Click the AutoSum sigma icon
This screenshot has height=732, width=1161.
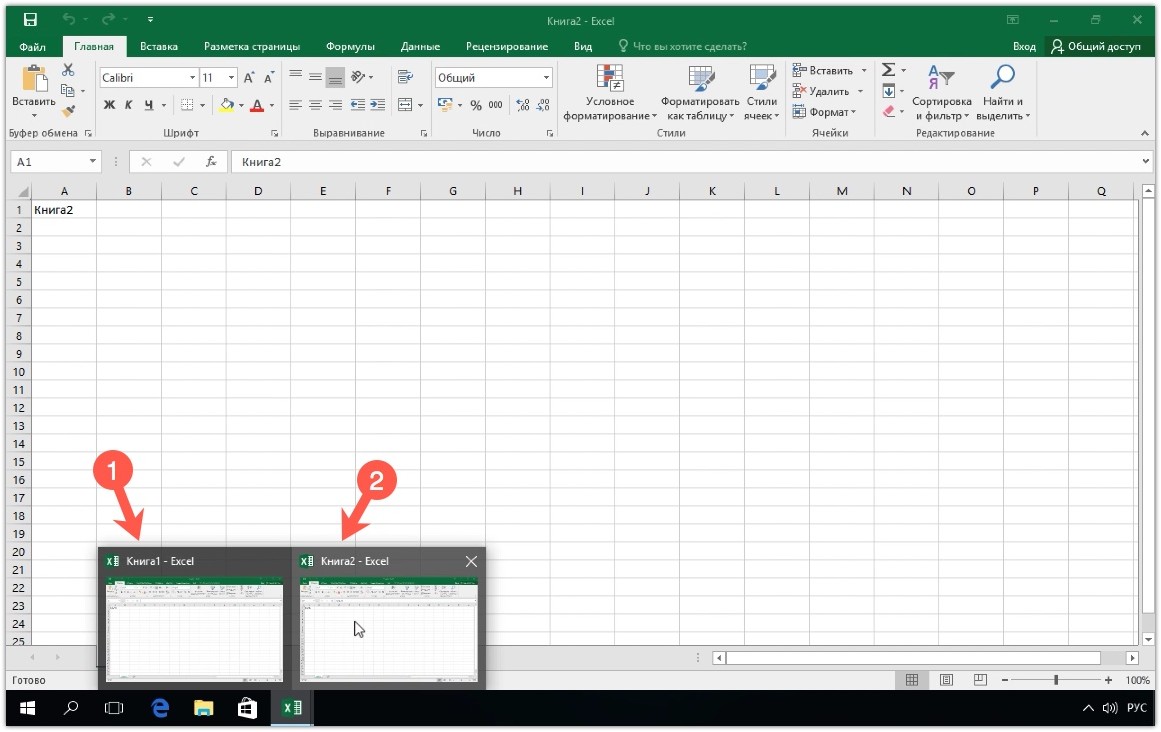889,70
